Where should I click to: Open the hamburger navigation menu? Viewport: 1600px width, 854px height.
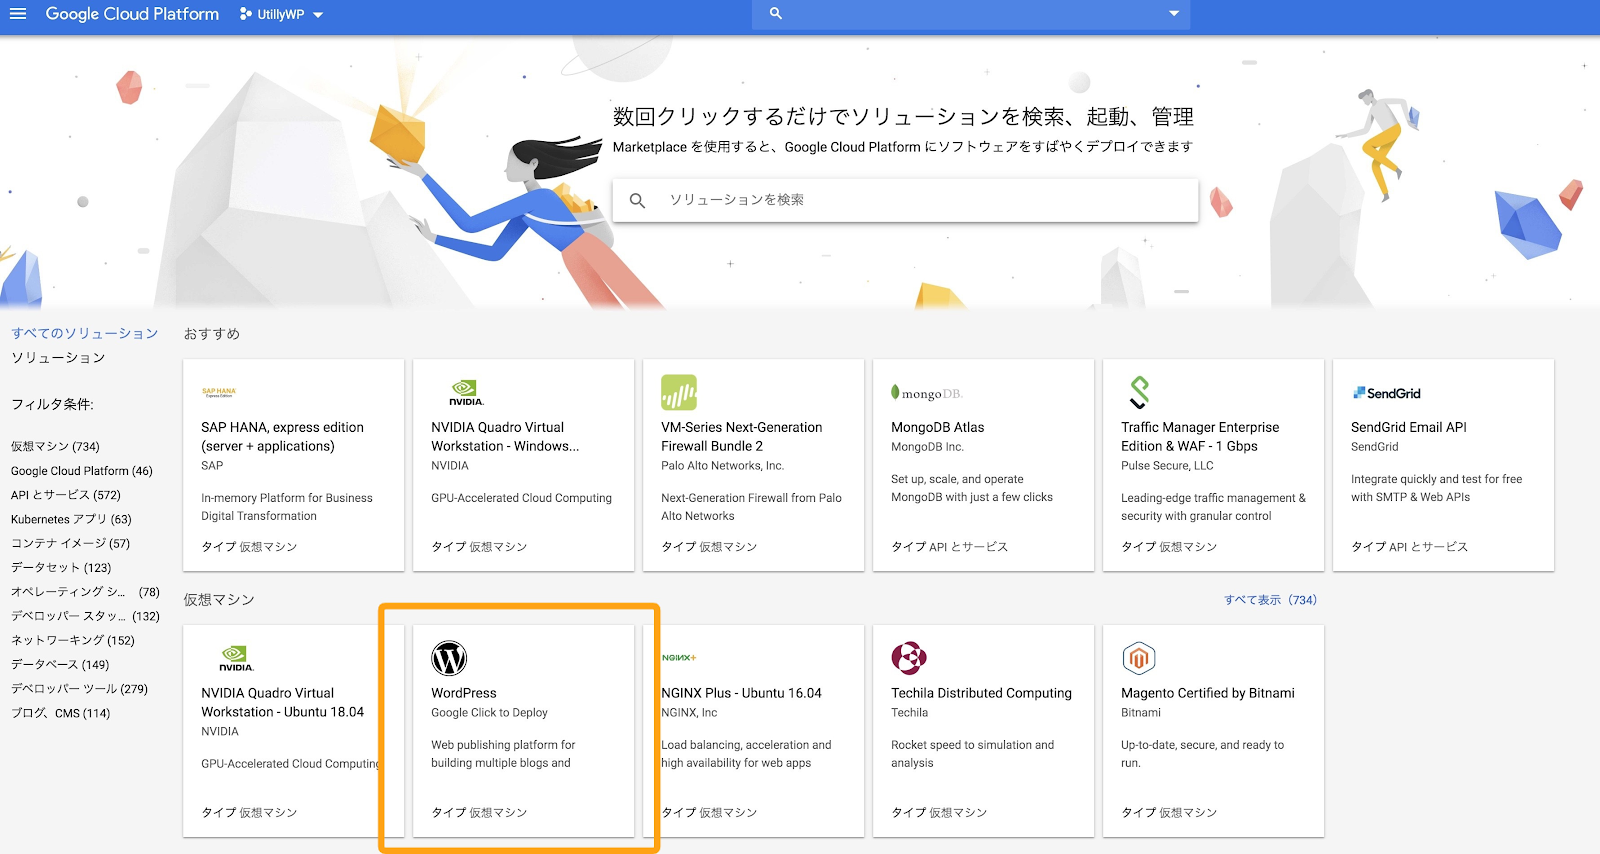point(18,14)
